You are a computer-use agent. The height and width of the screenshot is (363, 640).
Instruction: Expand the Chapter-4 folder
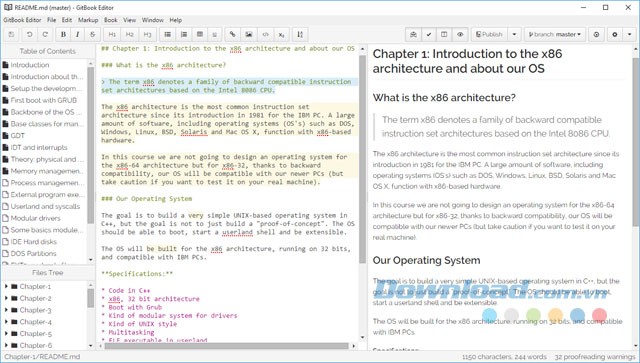tap(6, 322)
